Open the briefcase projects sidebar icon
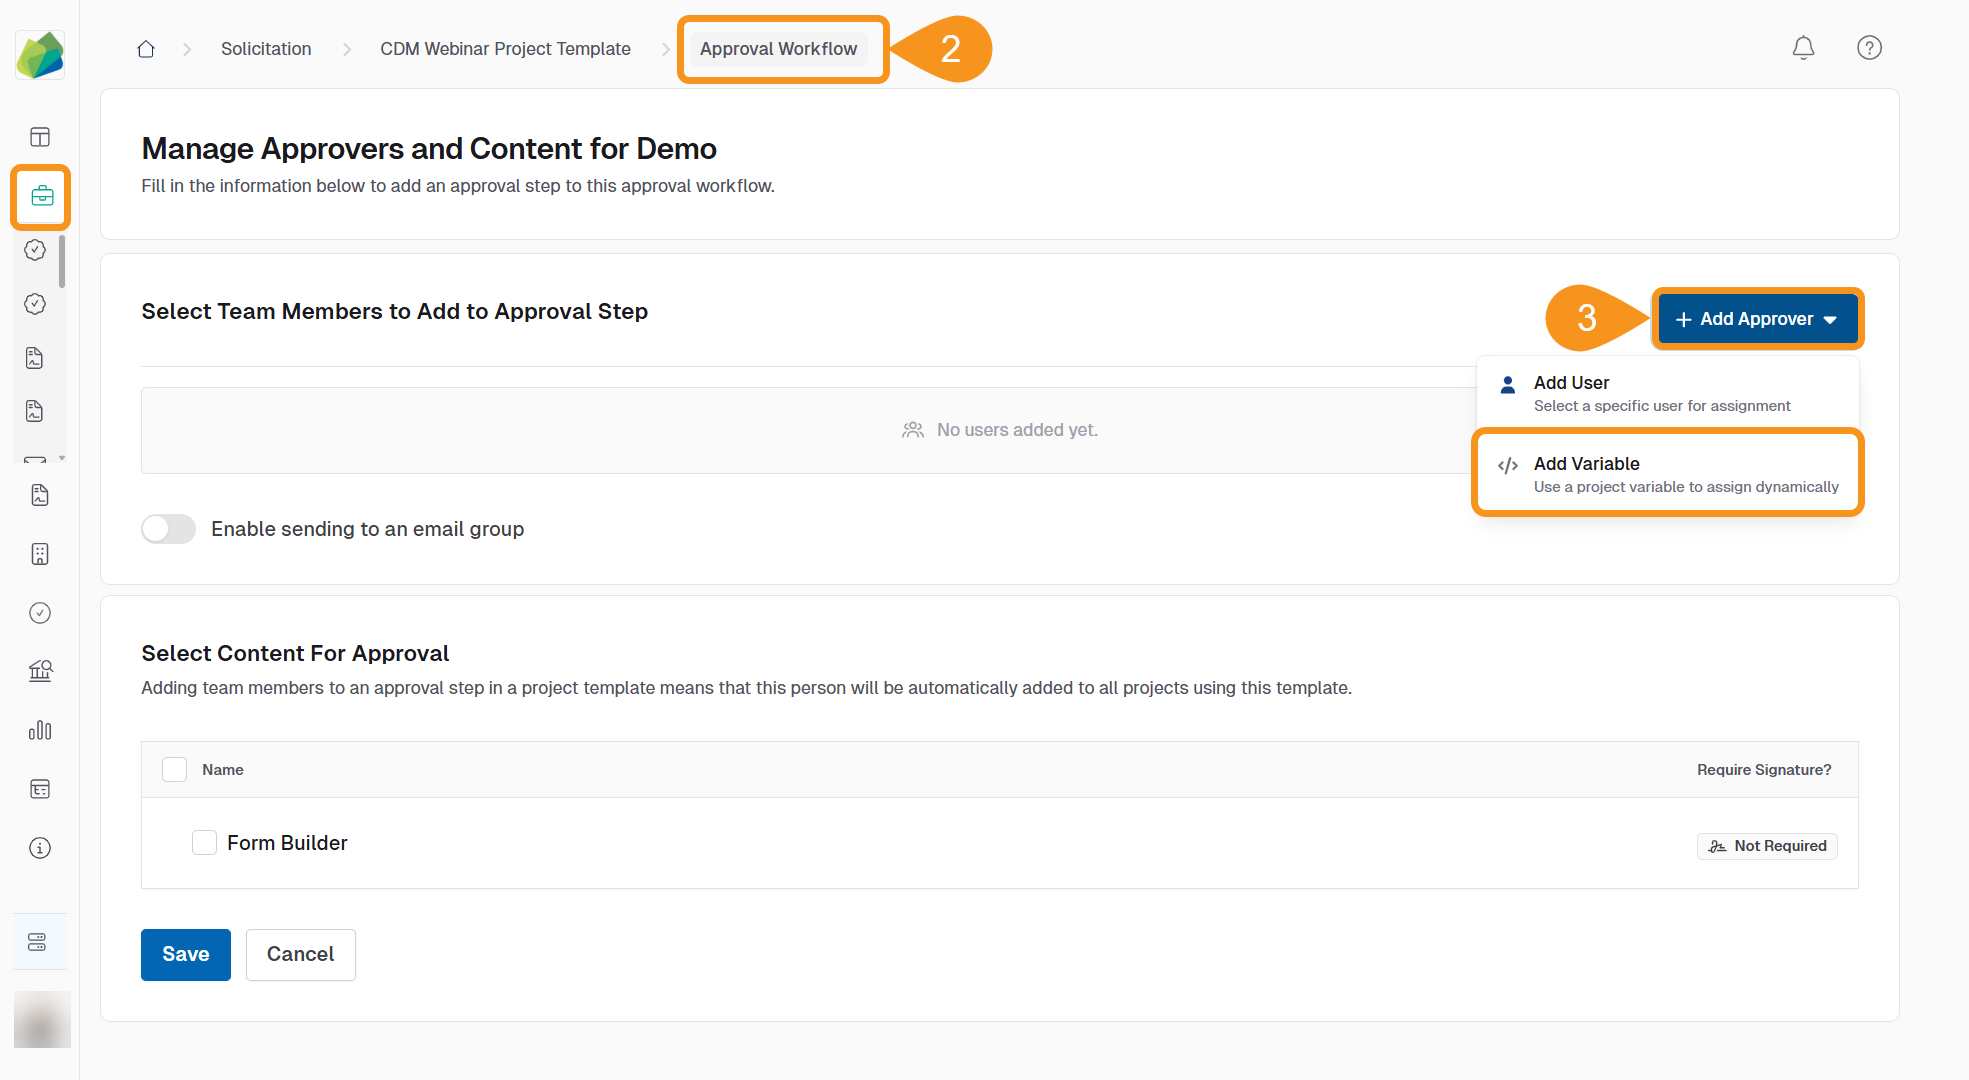Screen dimensions: 1969x1080 point(41,196)
